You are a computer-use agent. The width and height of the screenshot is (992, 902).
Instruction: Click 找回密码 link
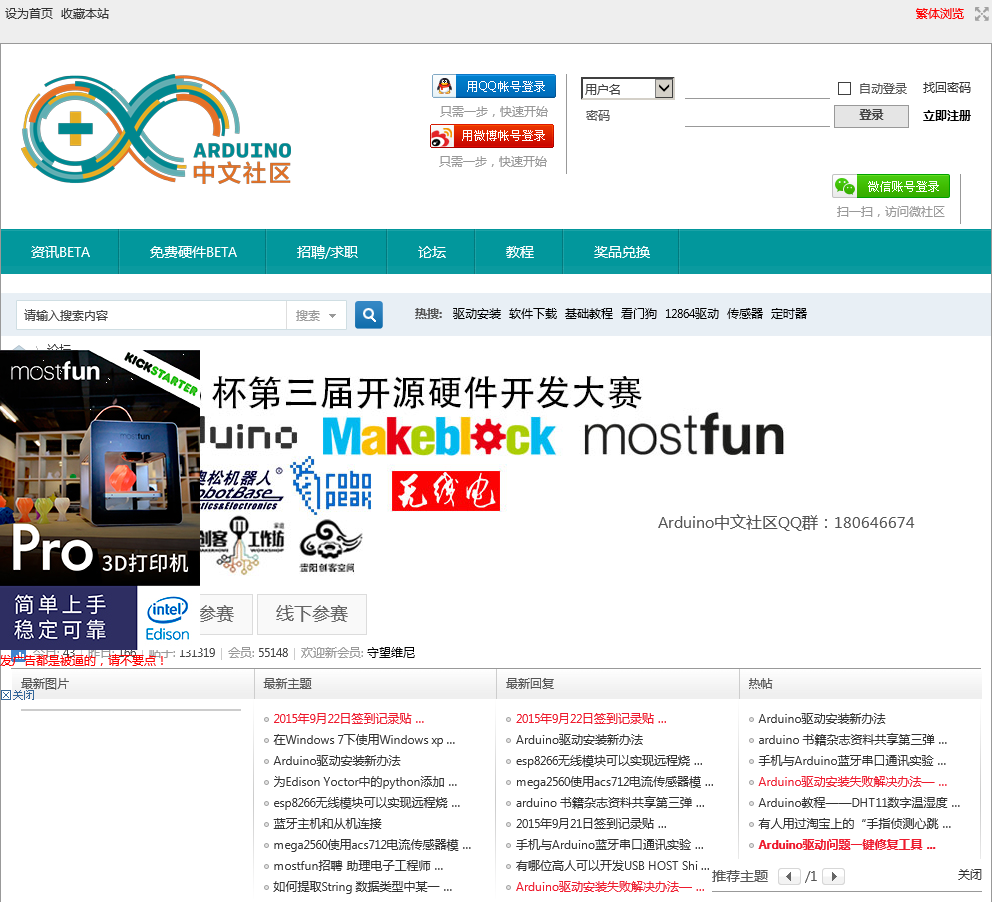(946, 88)
